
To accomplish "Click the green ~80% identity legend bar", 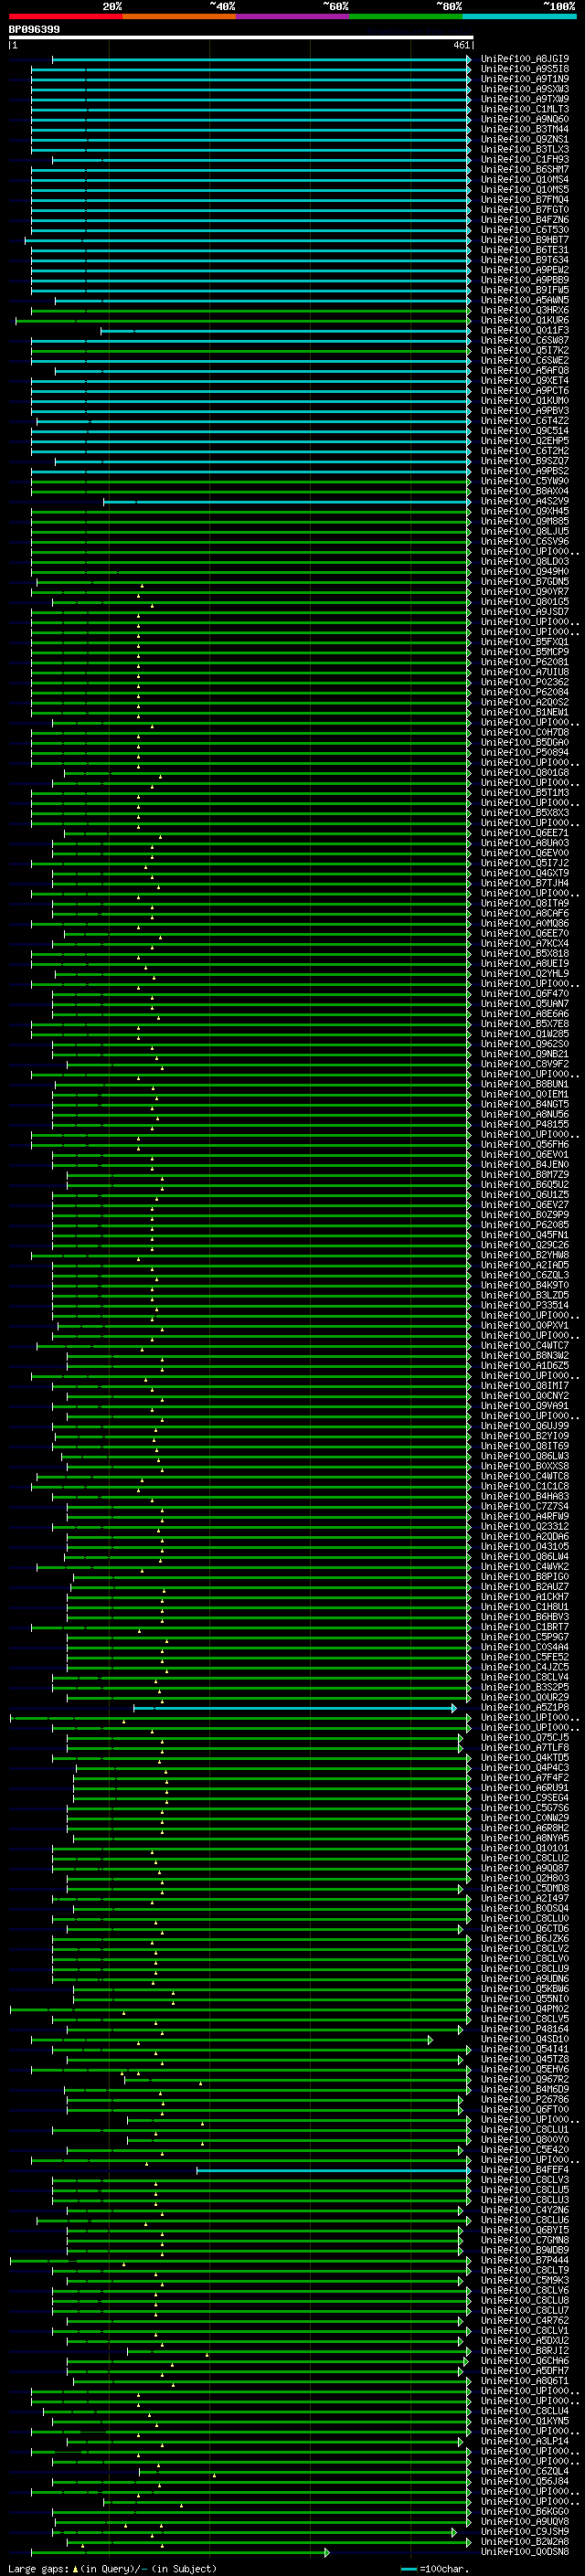I will coord(406,16).
